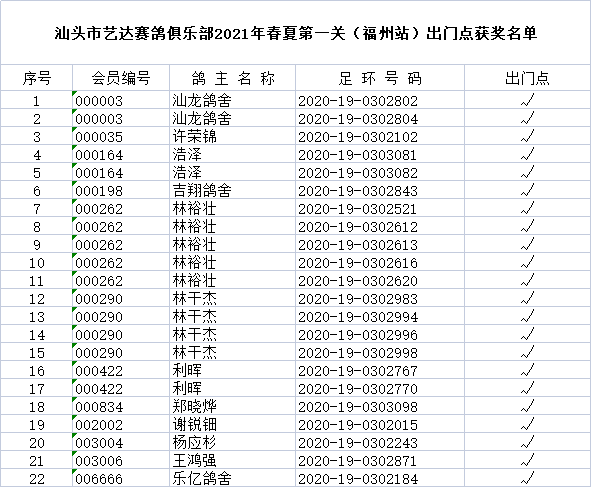This screenshot has height=487, width=591.
Task: Select checkmark in row 1 出门点 column
Action: [527, 100]
